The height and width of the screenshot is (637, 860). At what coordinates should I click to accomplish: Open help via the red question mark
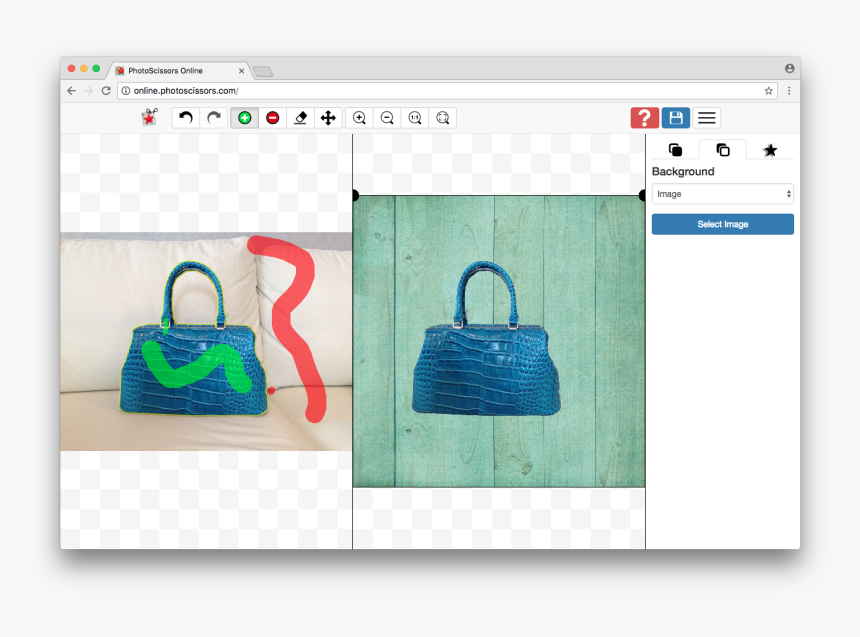click(x=643, y=117)
